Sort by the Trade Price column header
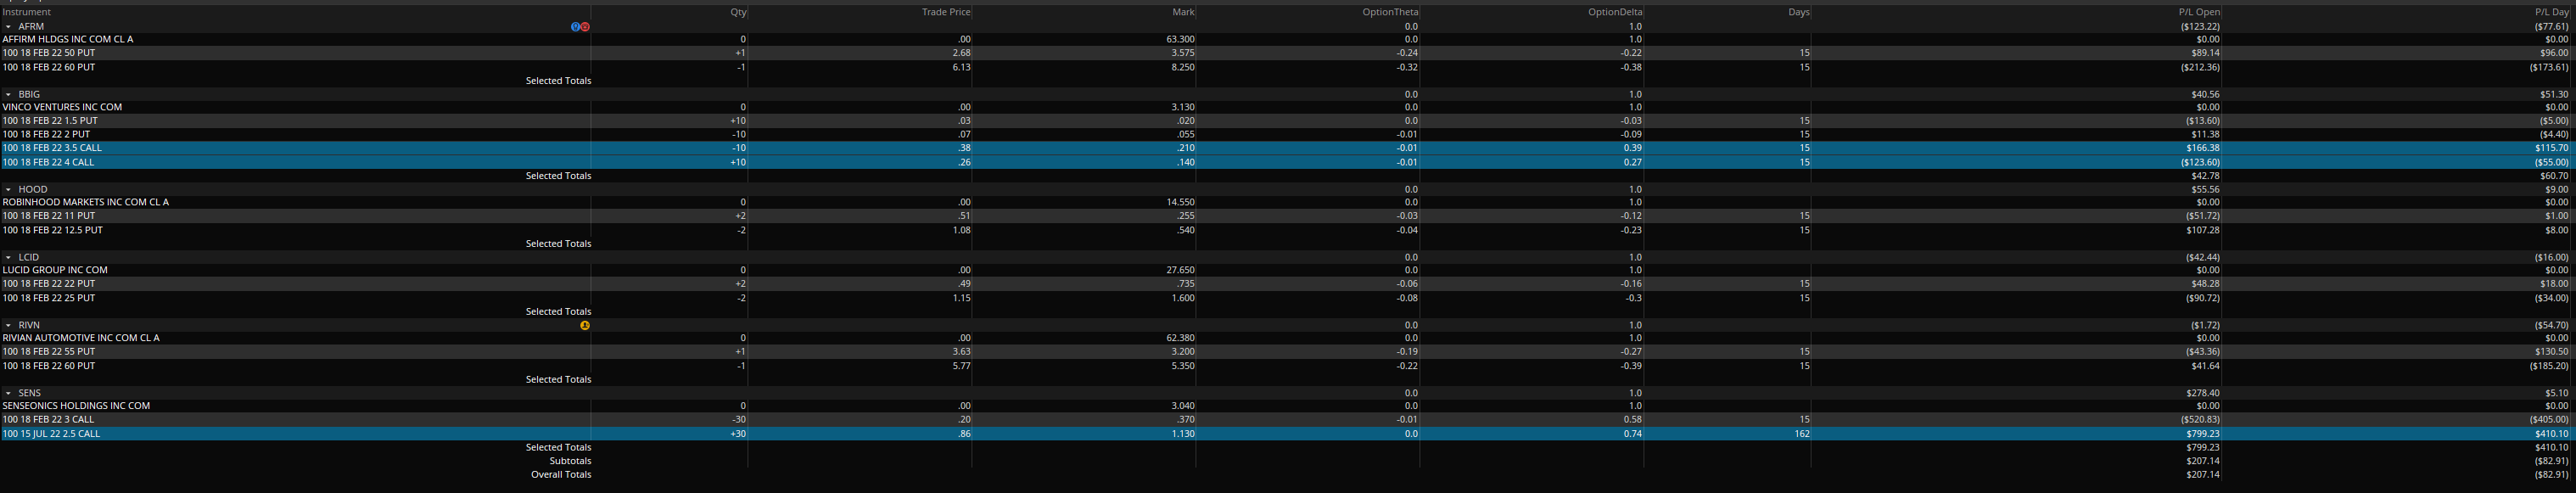 [946, 12]
